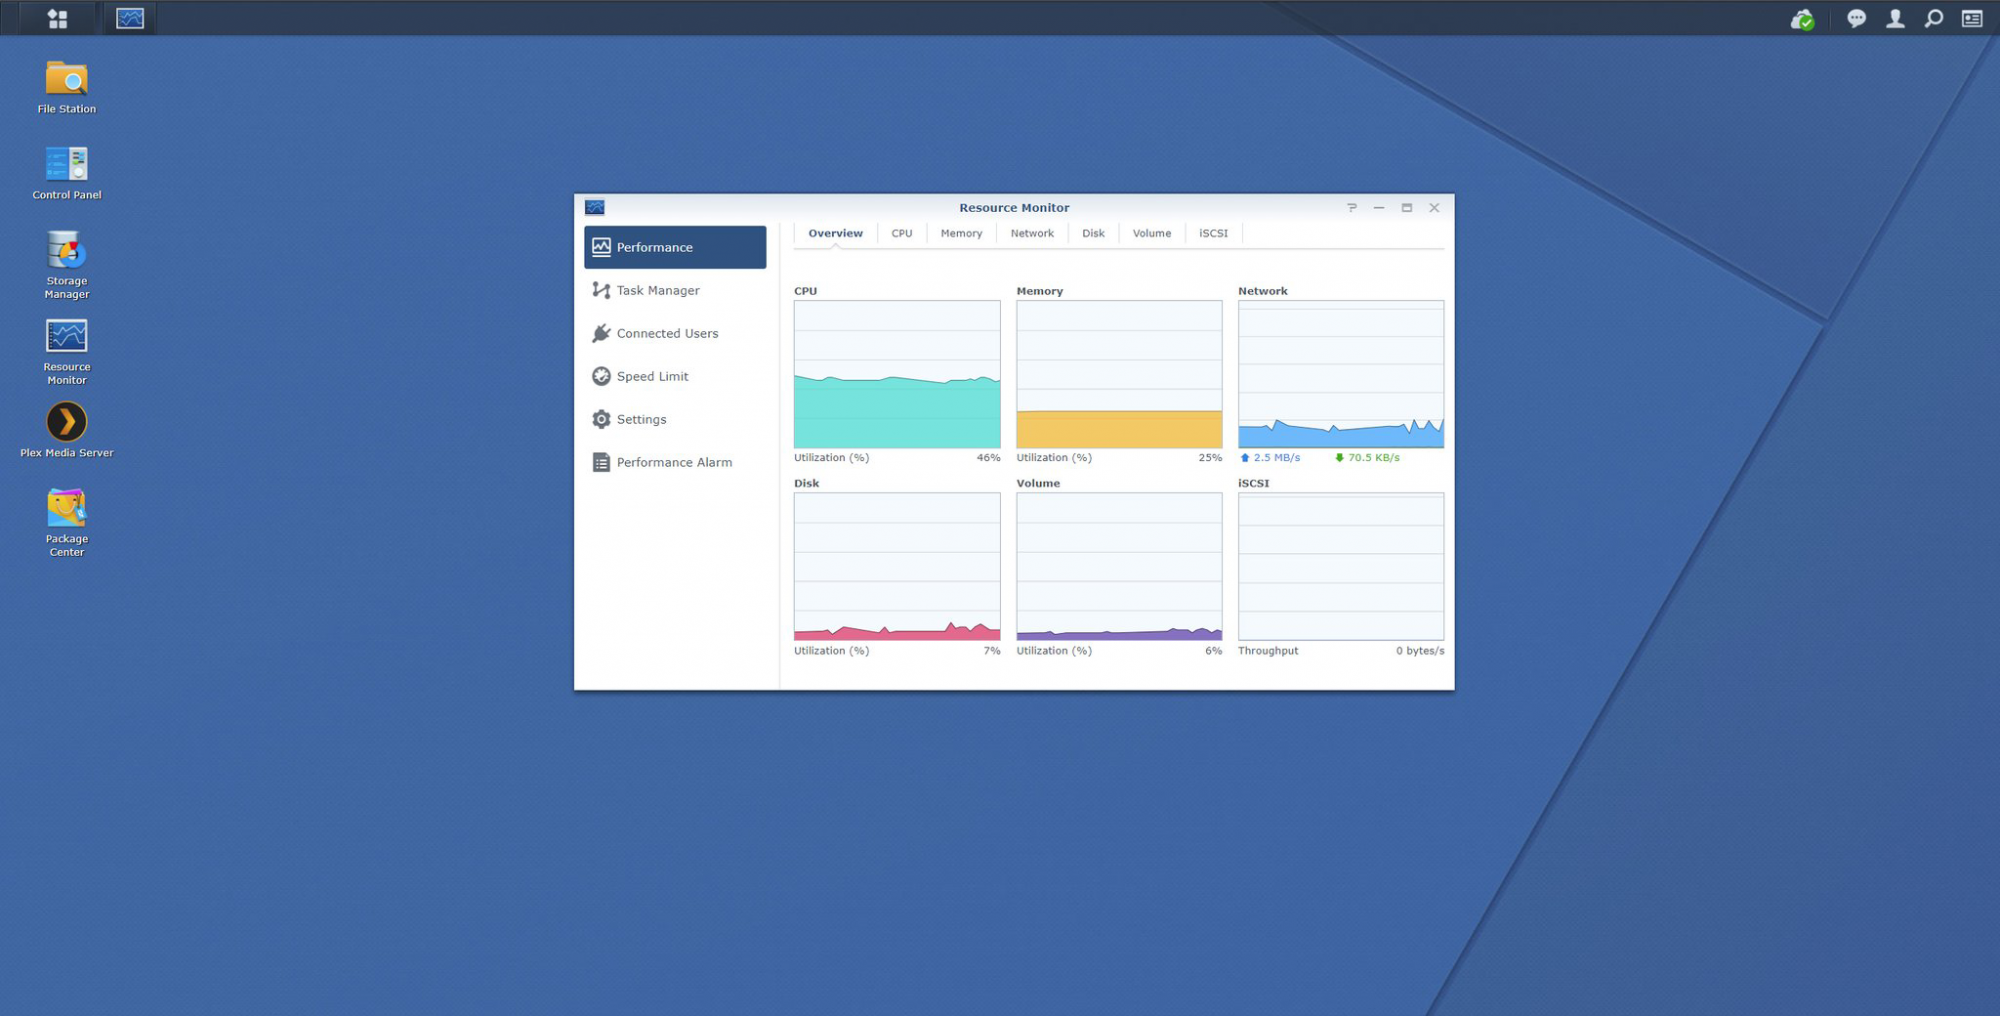The height and width of the screenshot is (1016, 2000).
Task: Maximize the Resource Monitor window
Action: point(1407,207)
